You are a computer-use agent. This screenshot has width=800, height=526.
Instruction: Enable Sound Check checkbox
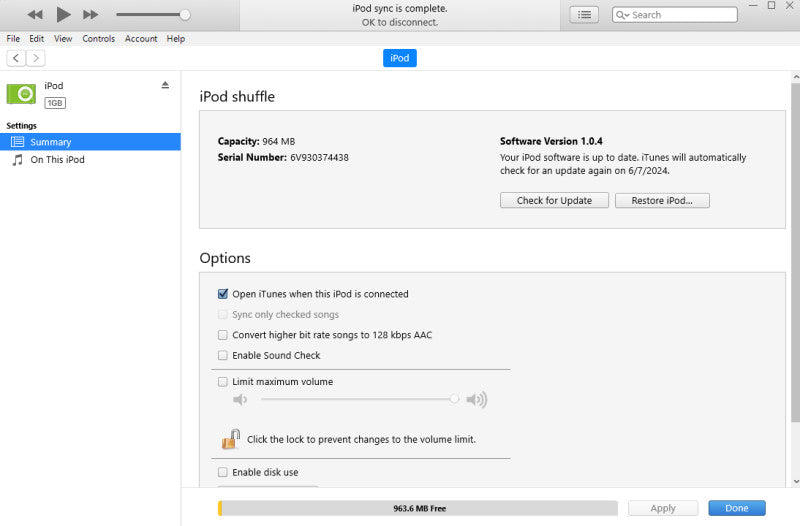pos(223,355)
